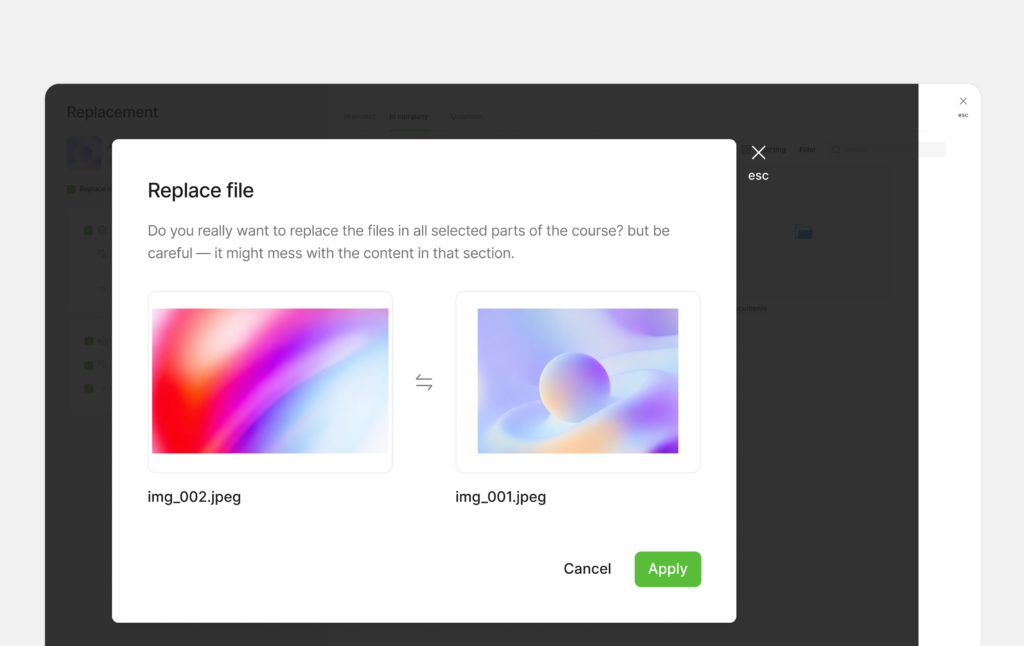Open the Sorting dropdown
The width and height of the screenshot is (1024, 646).
click(773, 150)
